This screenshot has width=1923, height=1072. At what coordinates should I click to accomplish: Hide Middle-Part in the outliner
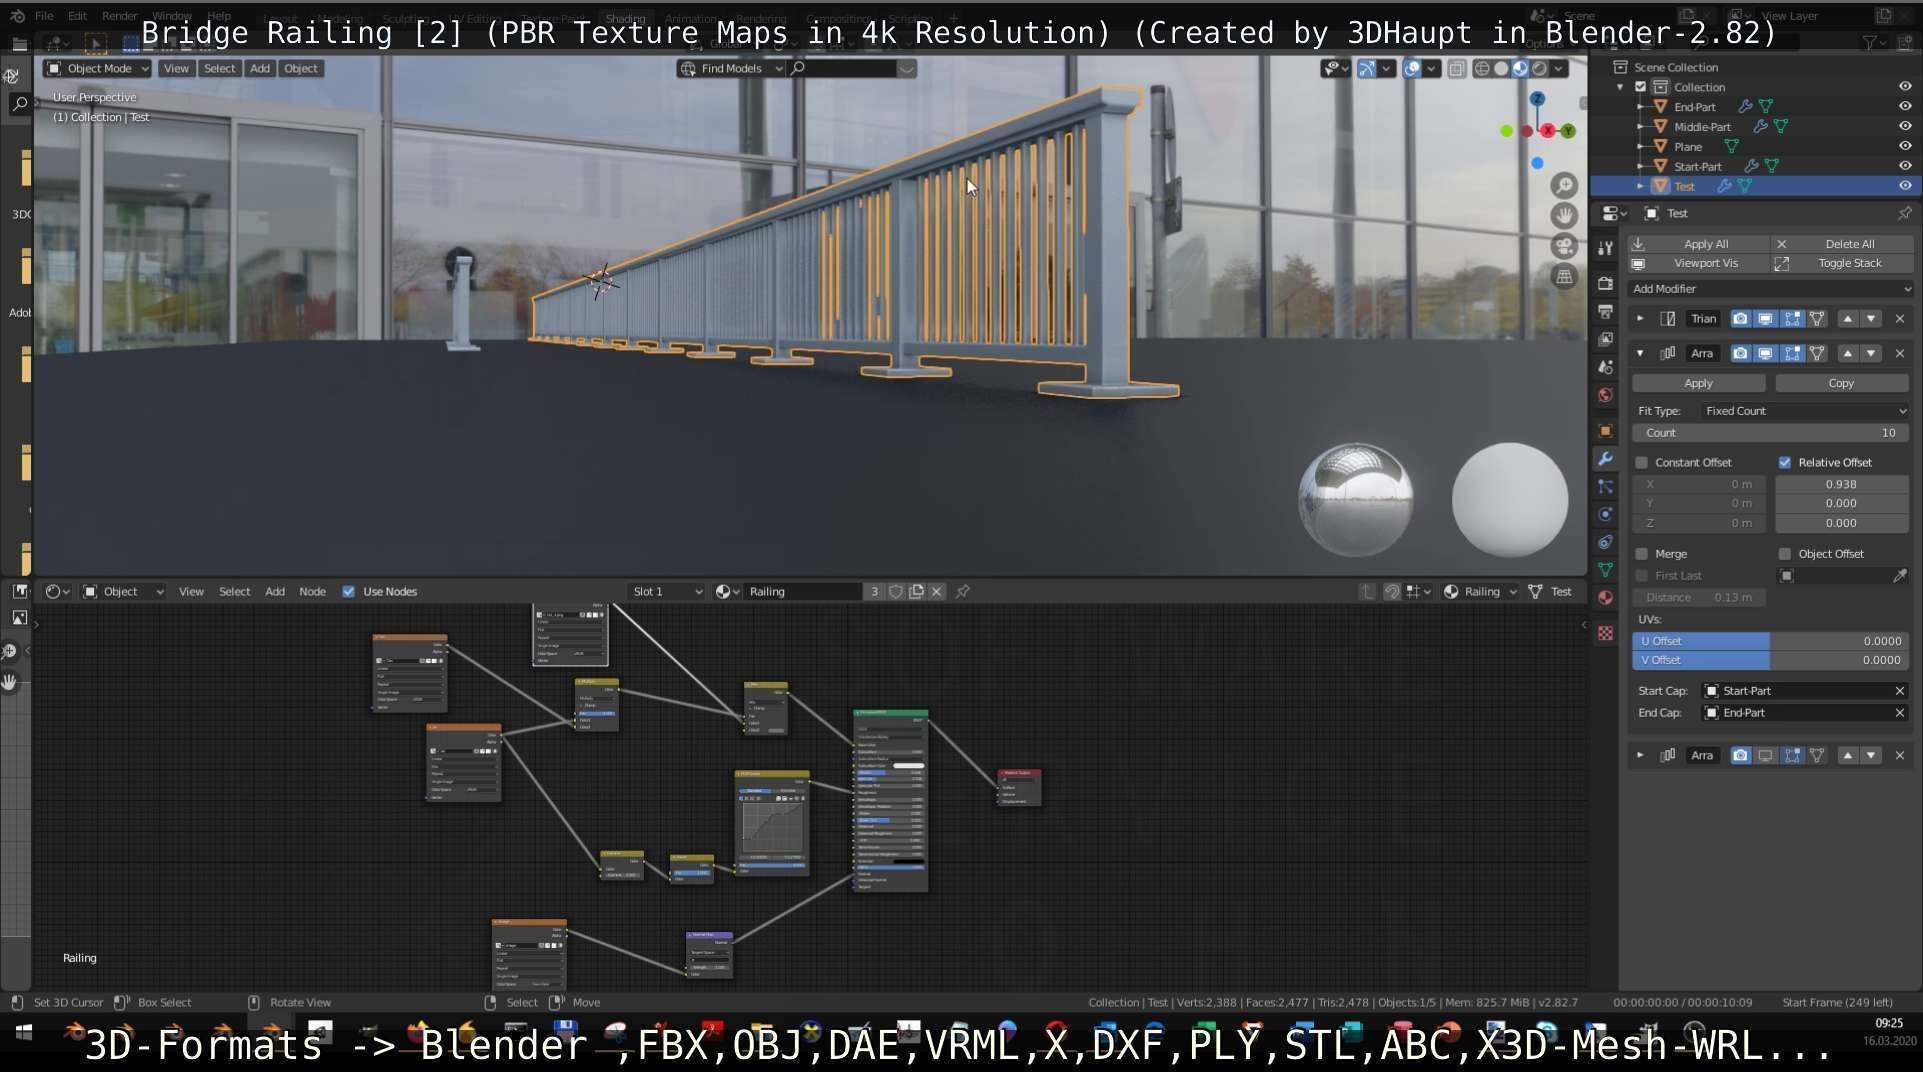click(1905, 127)
